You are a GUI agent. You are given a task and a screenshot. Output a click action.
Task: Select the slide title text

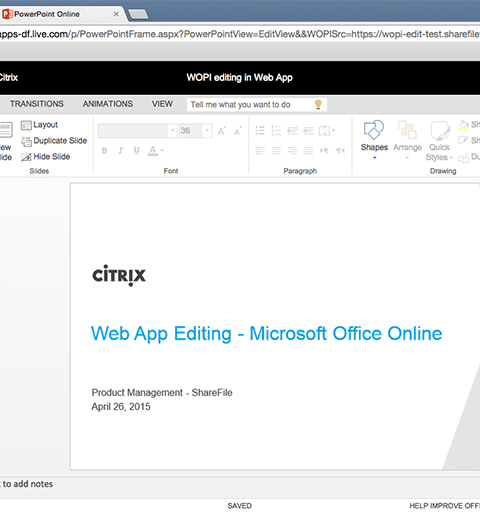pyautogui.click(x=267, y=334)
